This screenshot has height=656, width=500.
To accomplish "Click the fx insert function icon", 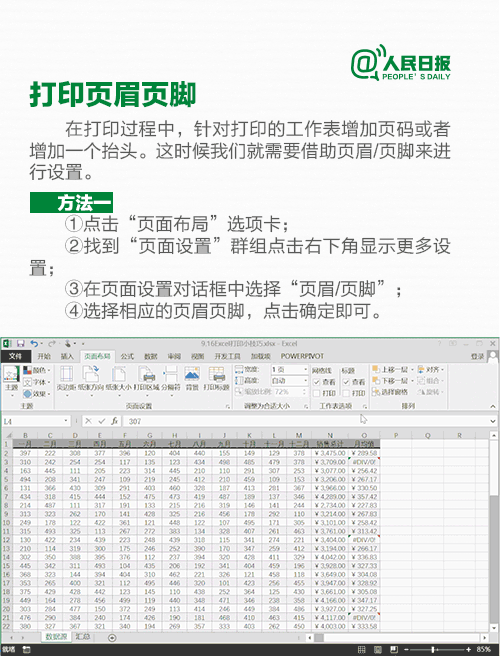I will [x=115, y=421].
